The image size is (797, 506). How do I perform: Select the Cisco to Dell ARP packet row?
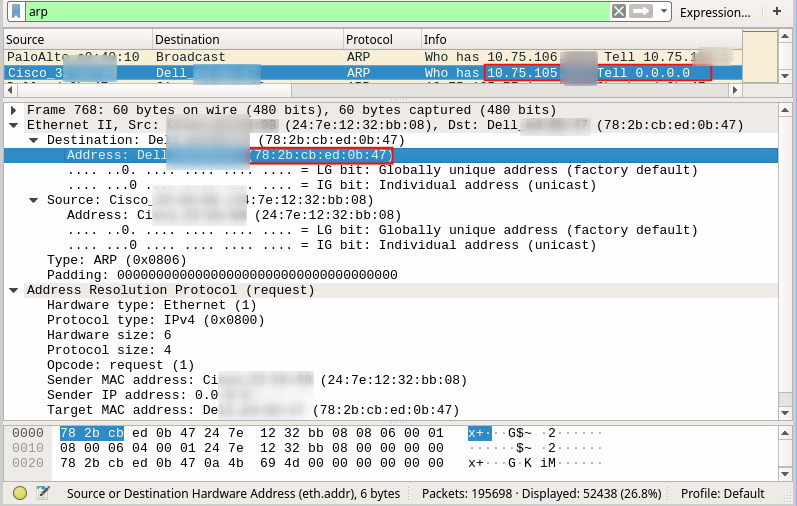click(373, 73)
